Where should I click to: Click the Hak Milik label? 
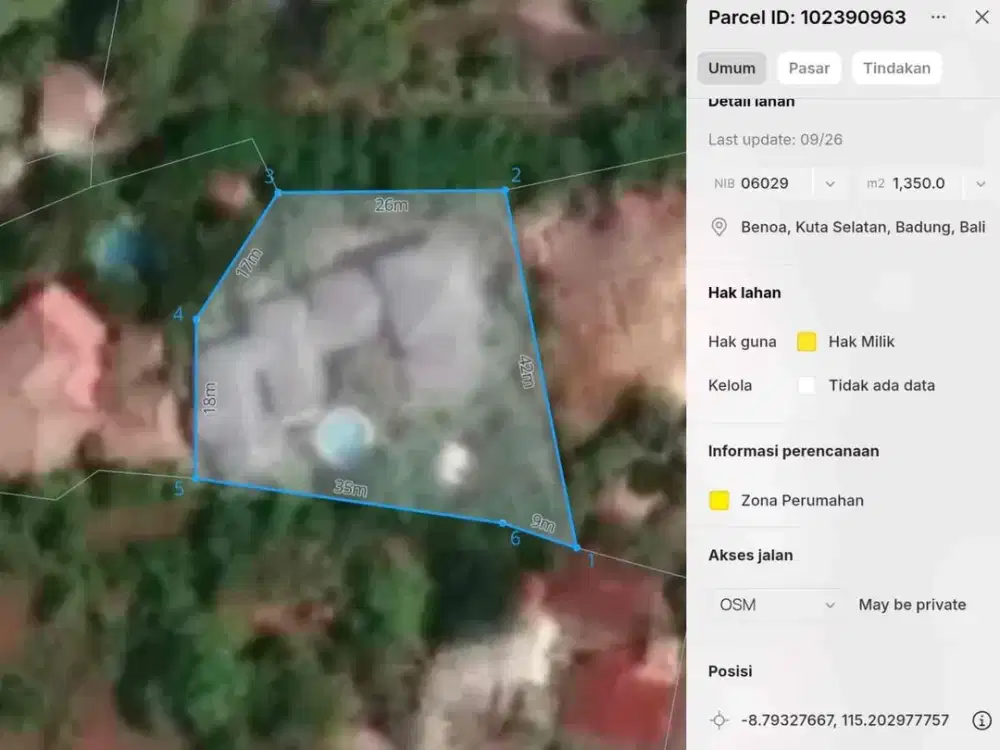(x=861, y=342)
